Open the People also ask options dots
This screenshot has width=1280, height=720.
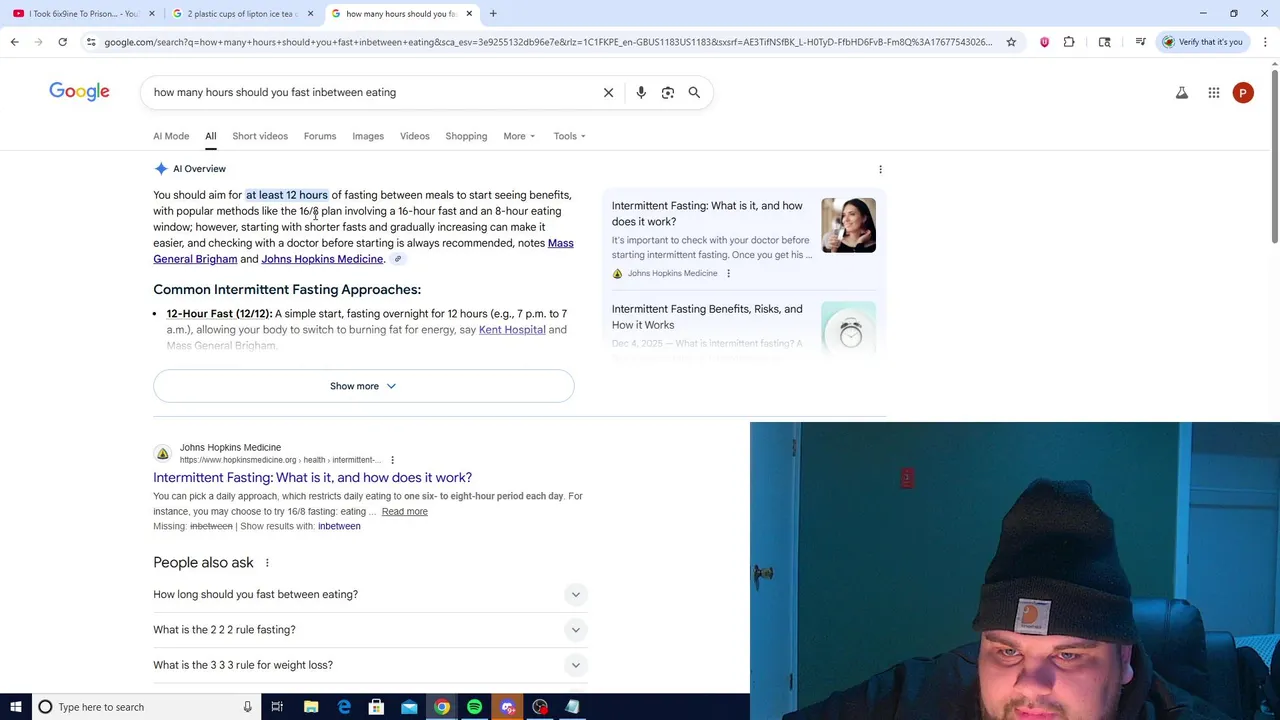(267, 563)
